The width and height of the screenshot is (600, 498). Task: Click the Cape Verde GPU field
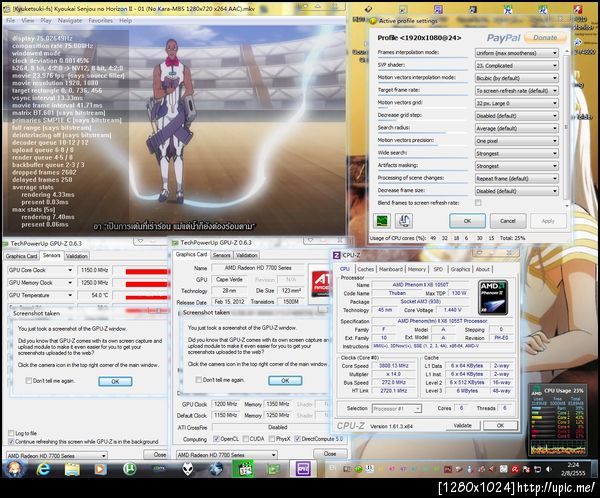coord(229,279)
